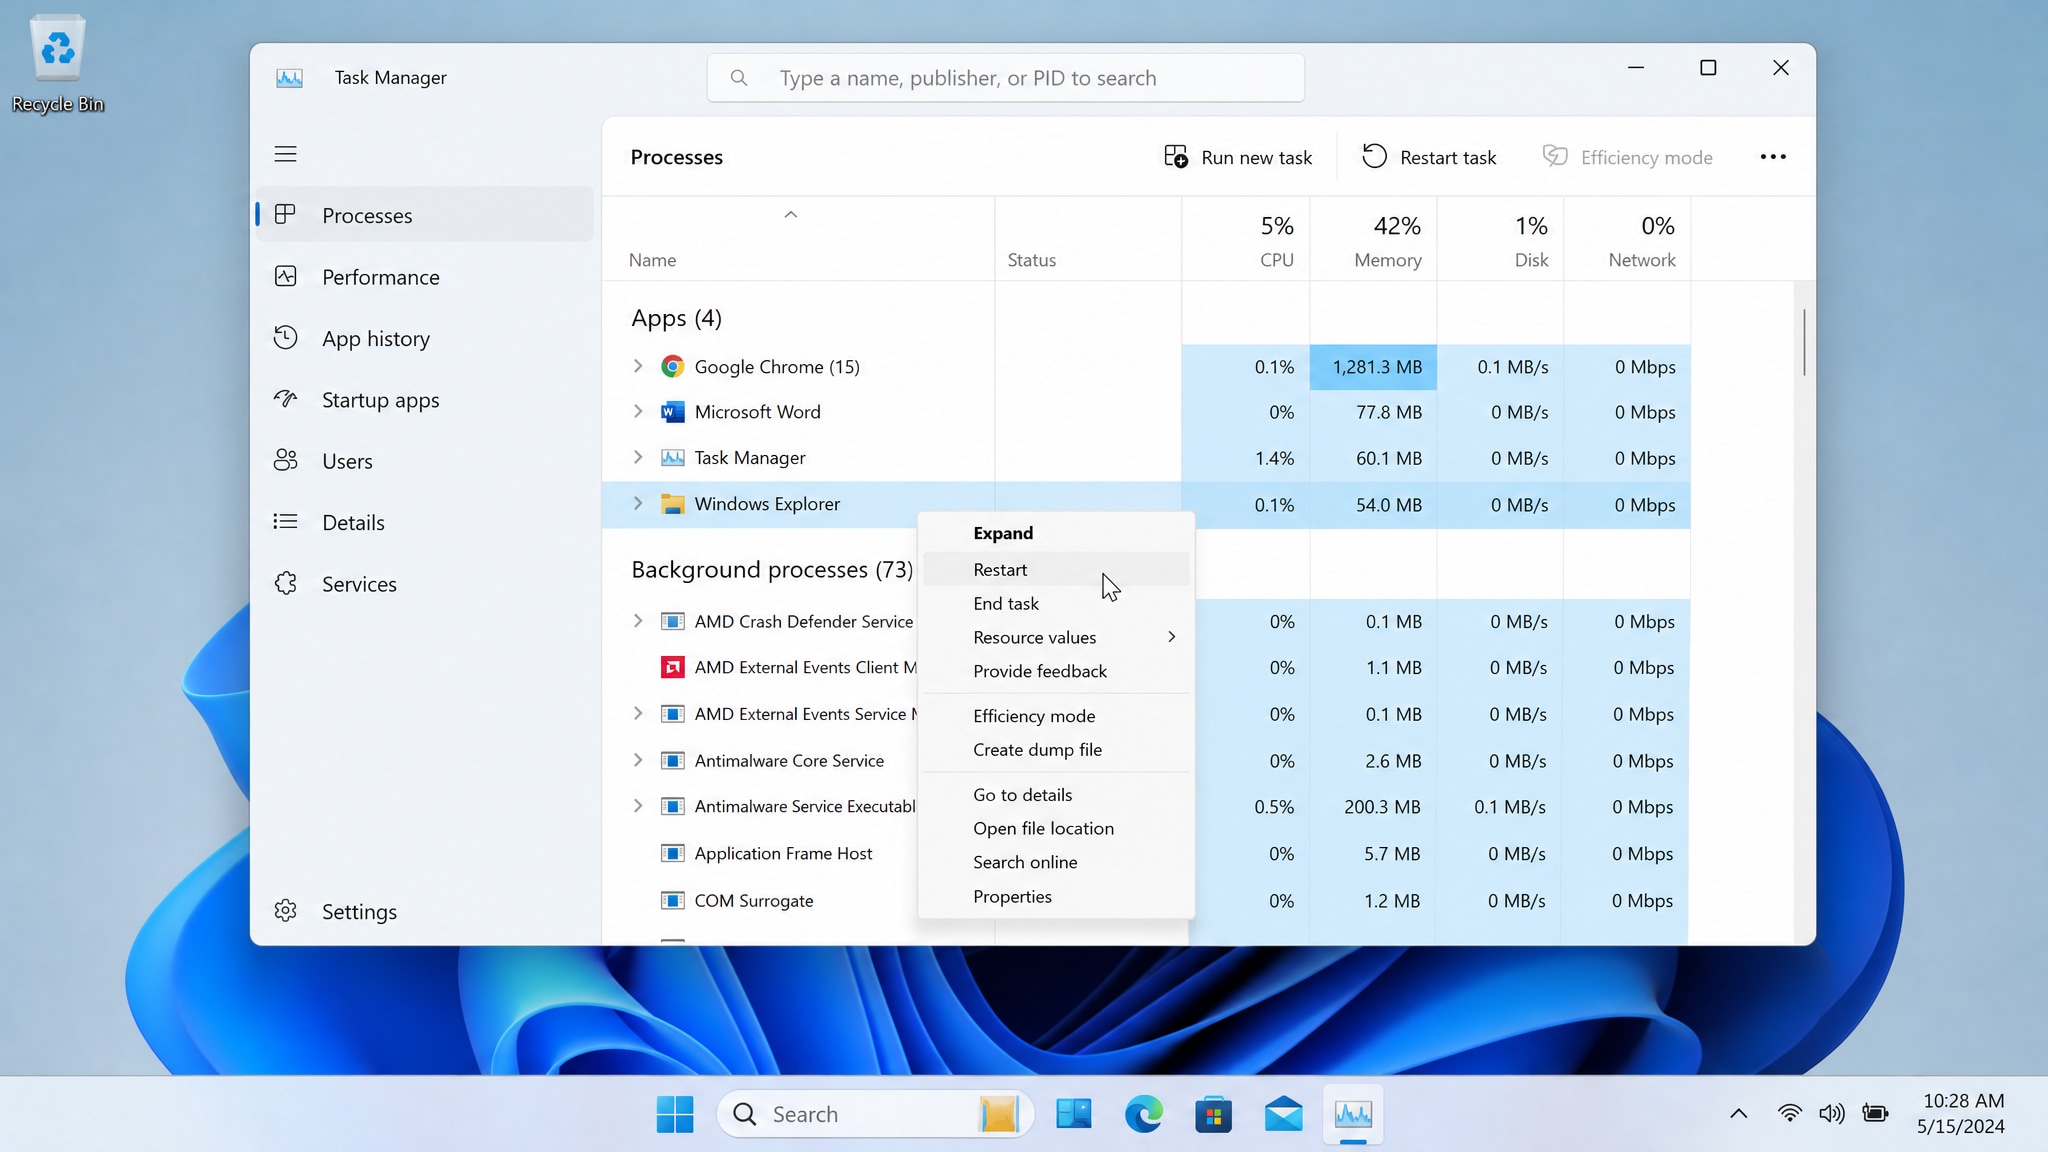Open the clock showing 10:28 AM

(1961, 1114)
